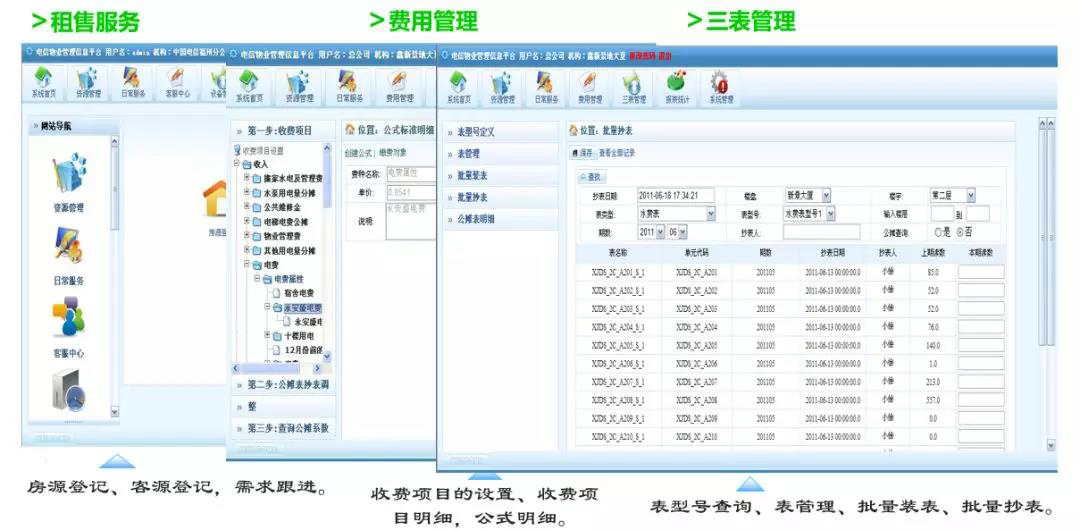Image resolution: width=1080 pixels, height=530 pixels.
Task: Open the 楼宇 dropdown showing 第二层
Action: pyautogui.click(x=953, y=196)
